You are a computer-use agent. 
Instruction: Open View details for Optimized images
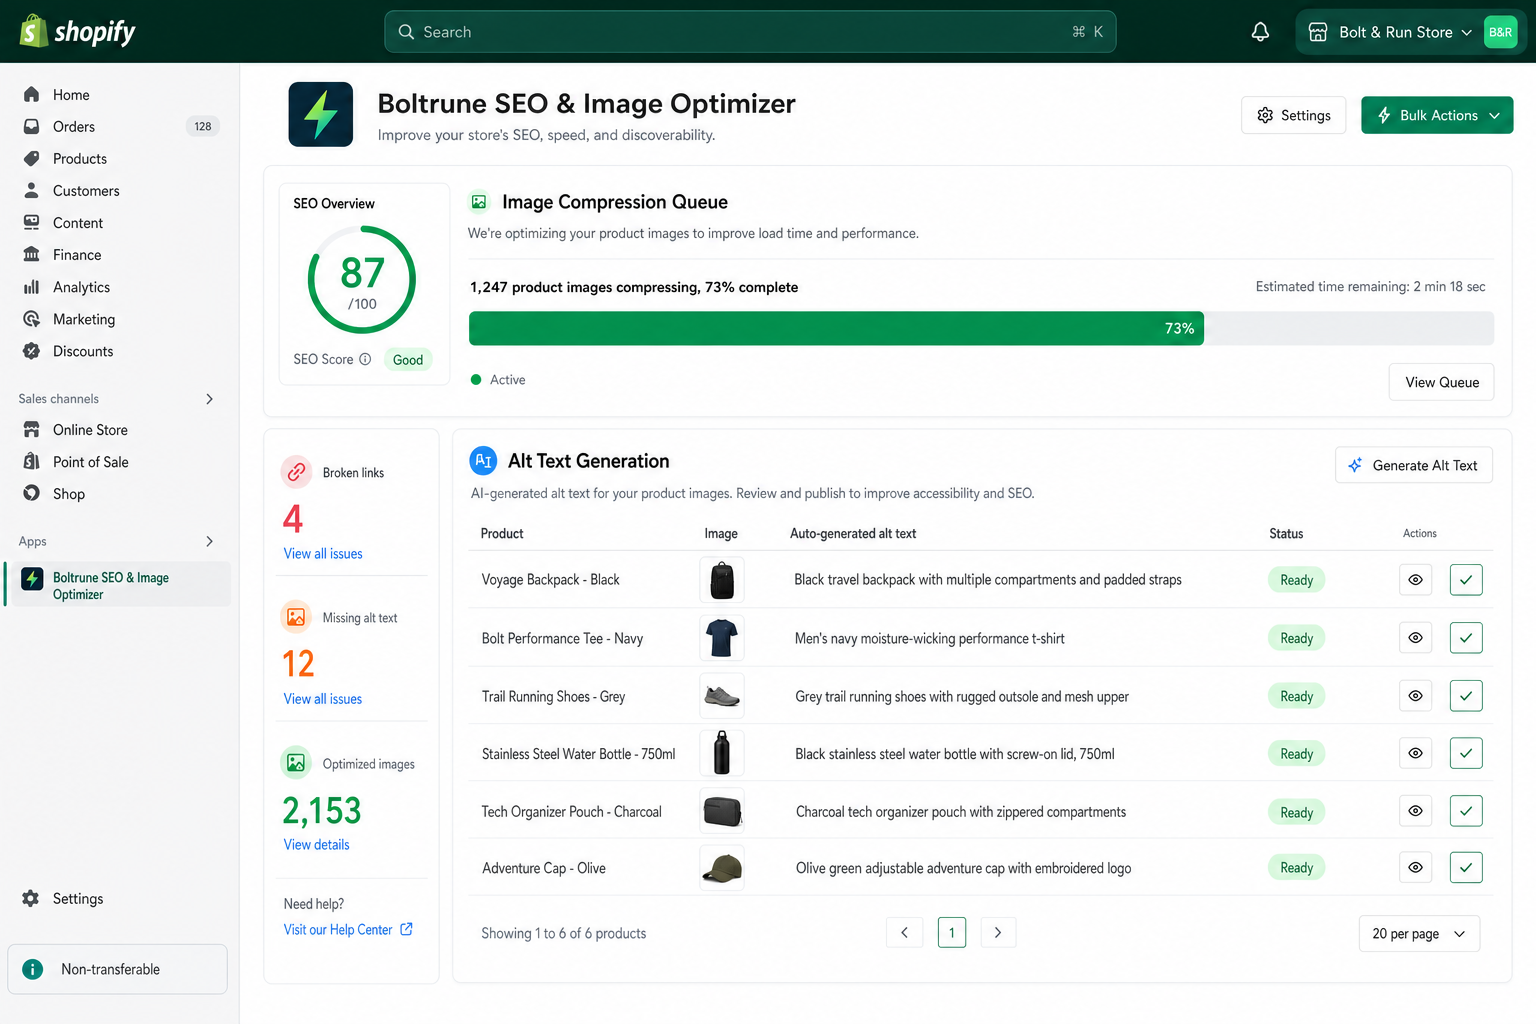(317, 845)
